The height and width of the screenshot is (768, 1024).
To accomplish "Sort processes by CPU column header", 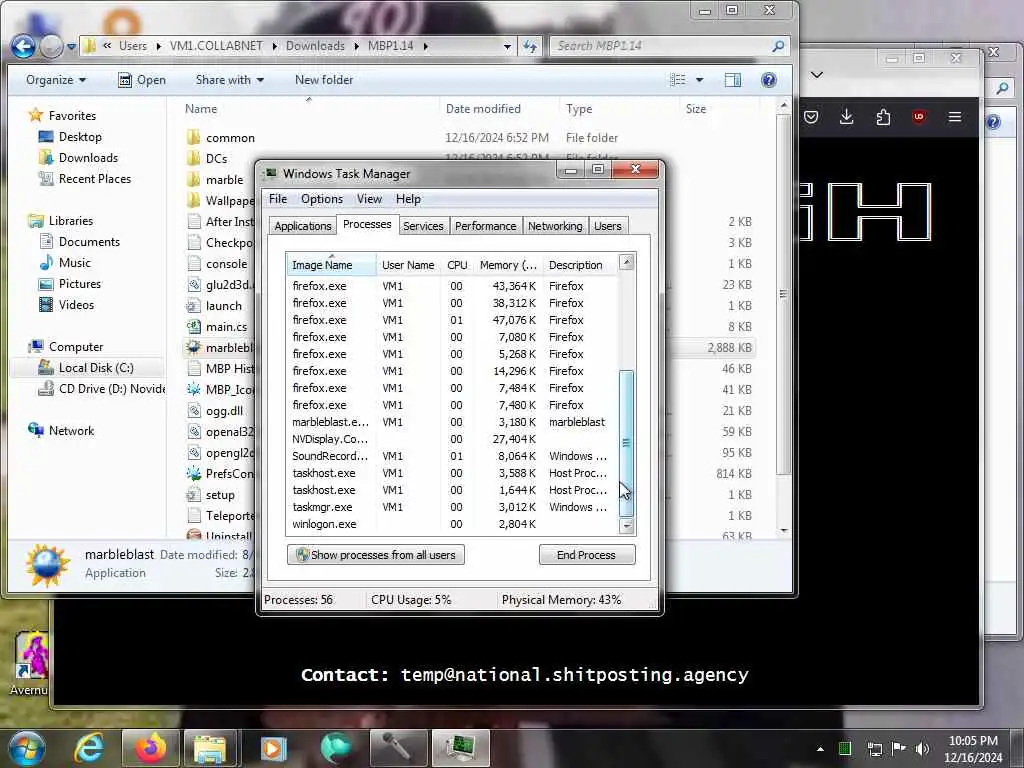I will click(457, 264).
